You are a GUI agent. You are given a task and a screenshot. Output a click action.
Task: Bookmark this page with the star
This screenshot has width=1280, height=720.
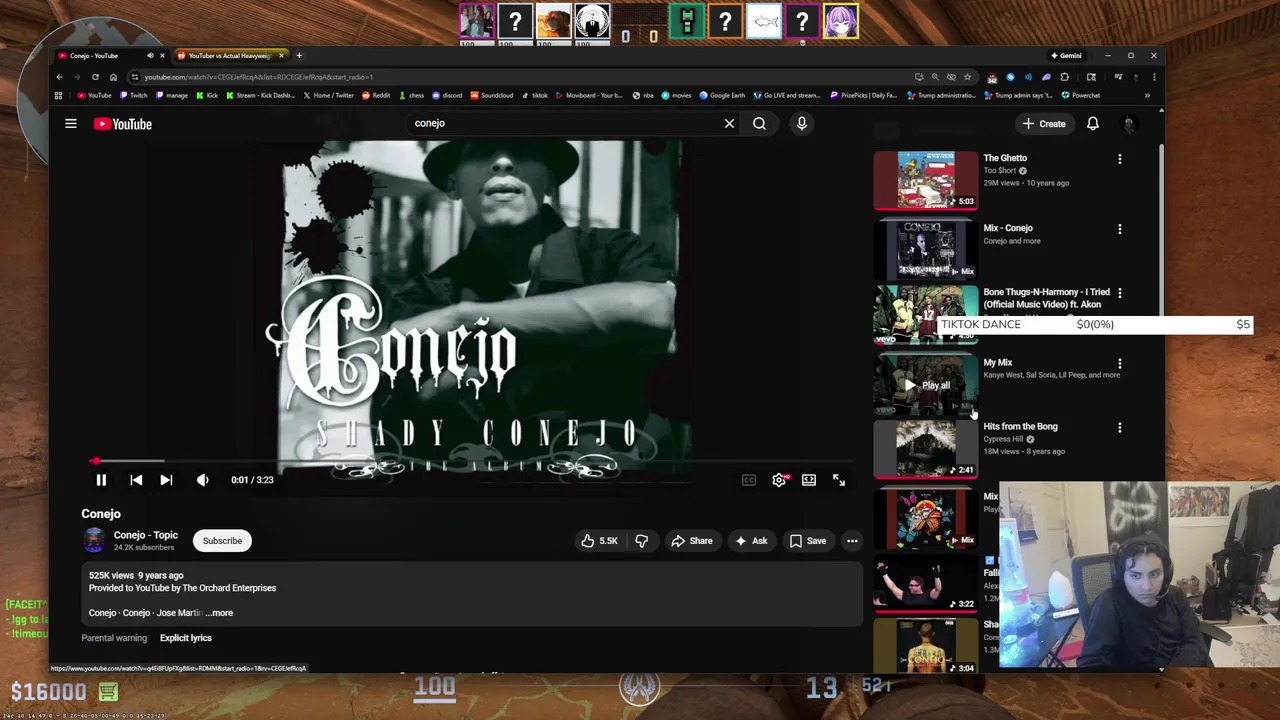(x=967, y=77)
